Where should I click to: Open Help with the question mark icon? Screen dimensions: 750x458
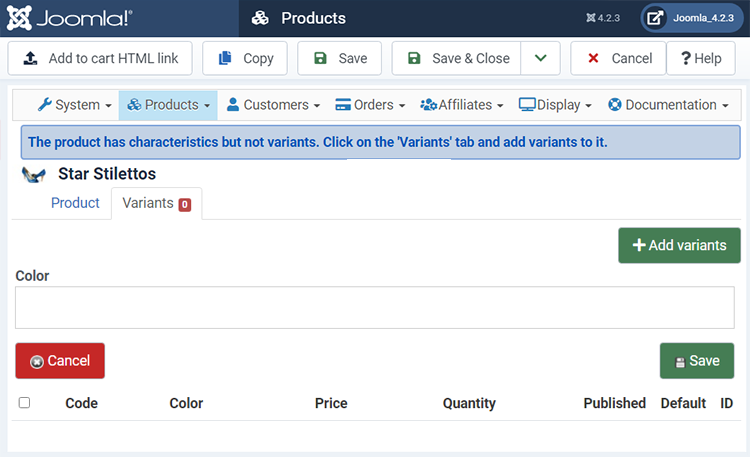701,58
